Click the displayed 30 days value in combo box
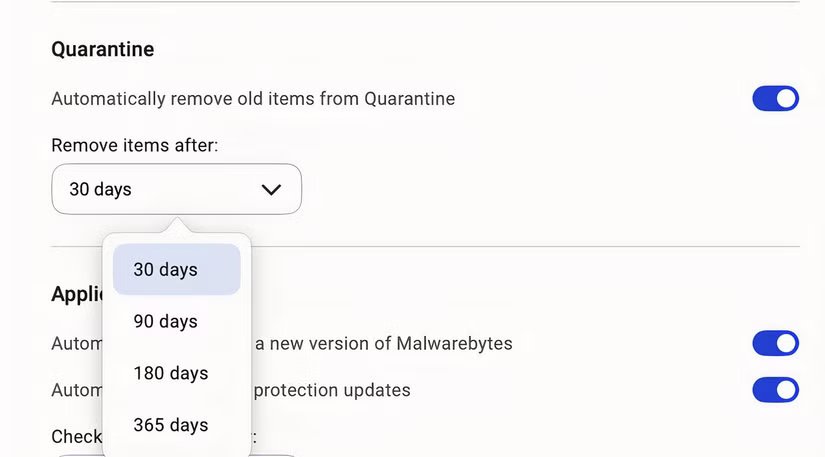This screenshot has height=457, width=825. [100, 189]
